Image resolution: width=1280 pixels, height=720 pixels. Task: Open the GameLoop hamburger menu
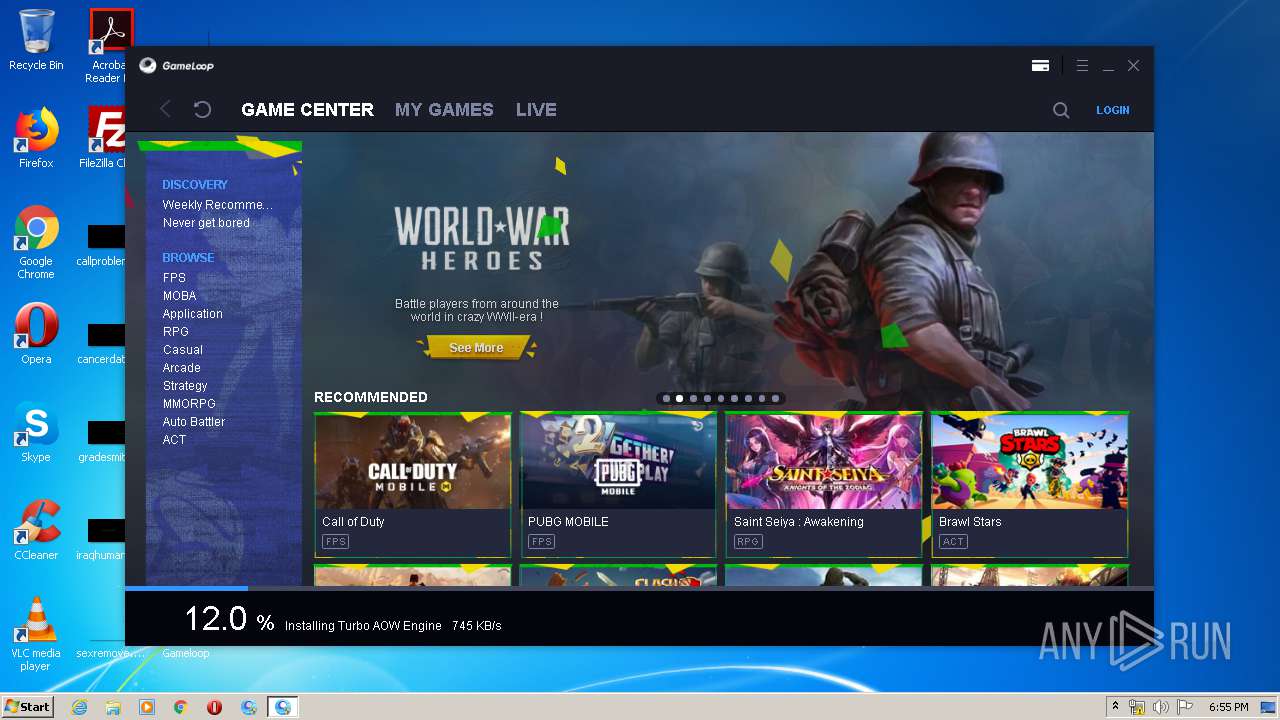(x=1082, y=65)
